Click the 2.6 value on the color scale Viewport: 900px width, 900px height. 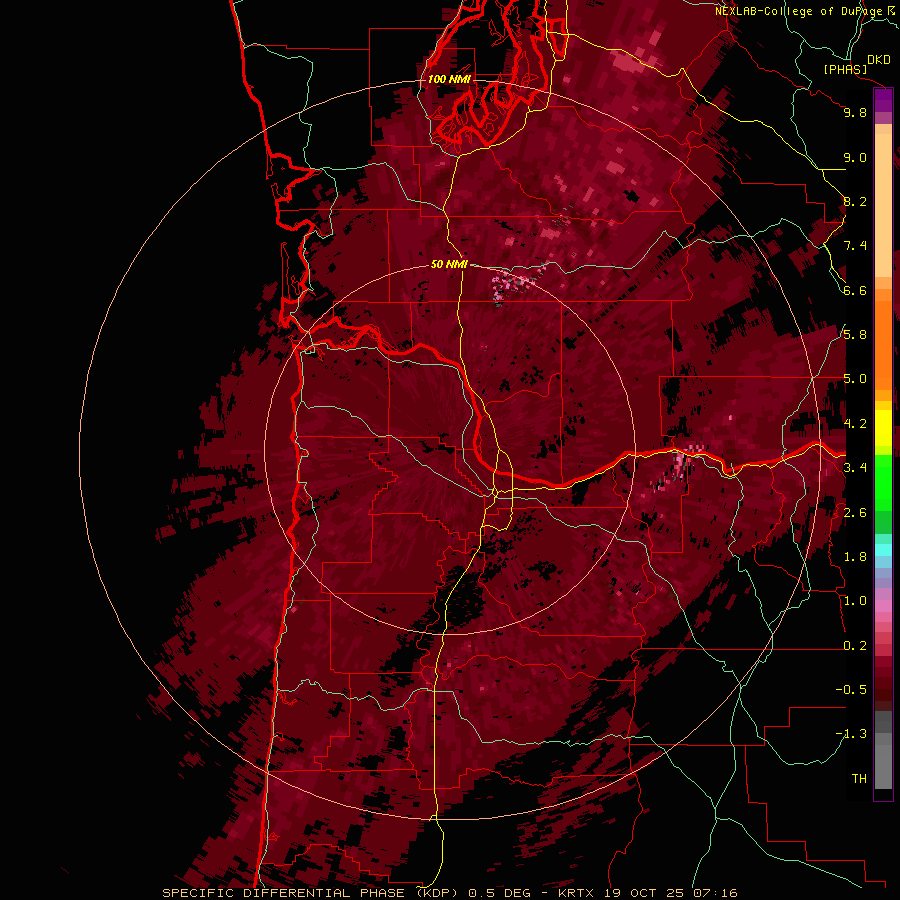coord(855,513)
